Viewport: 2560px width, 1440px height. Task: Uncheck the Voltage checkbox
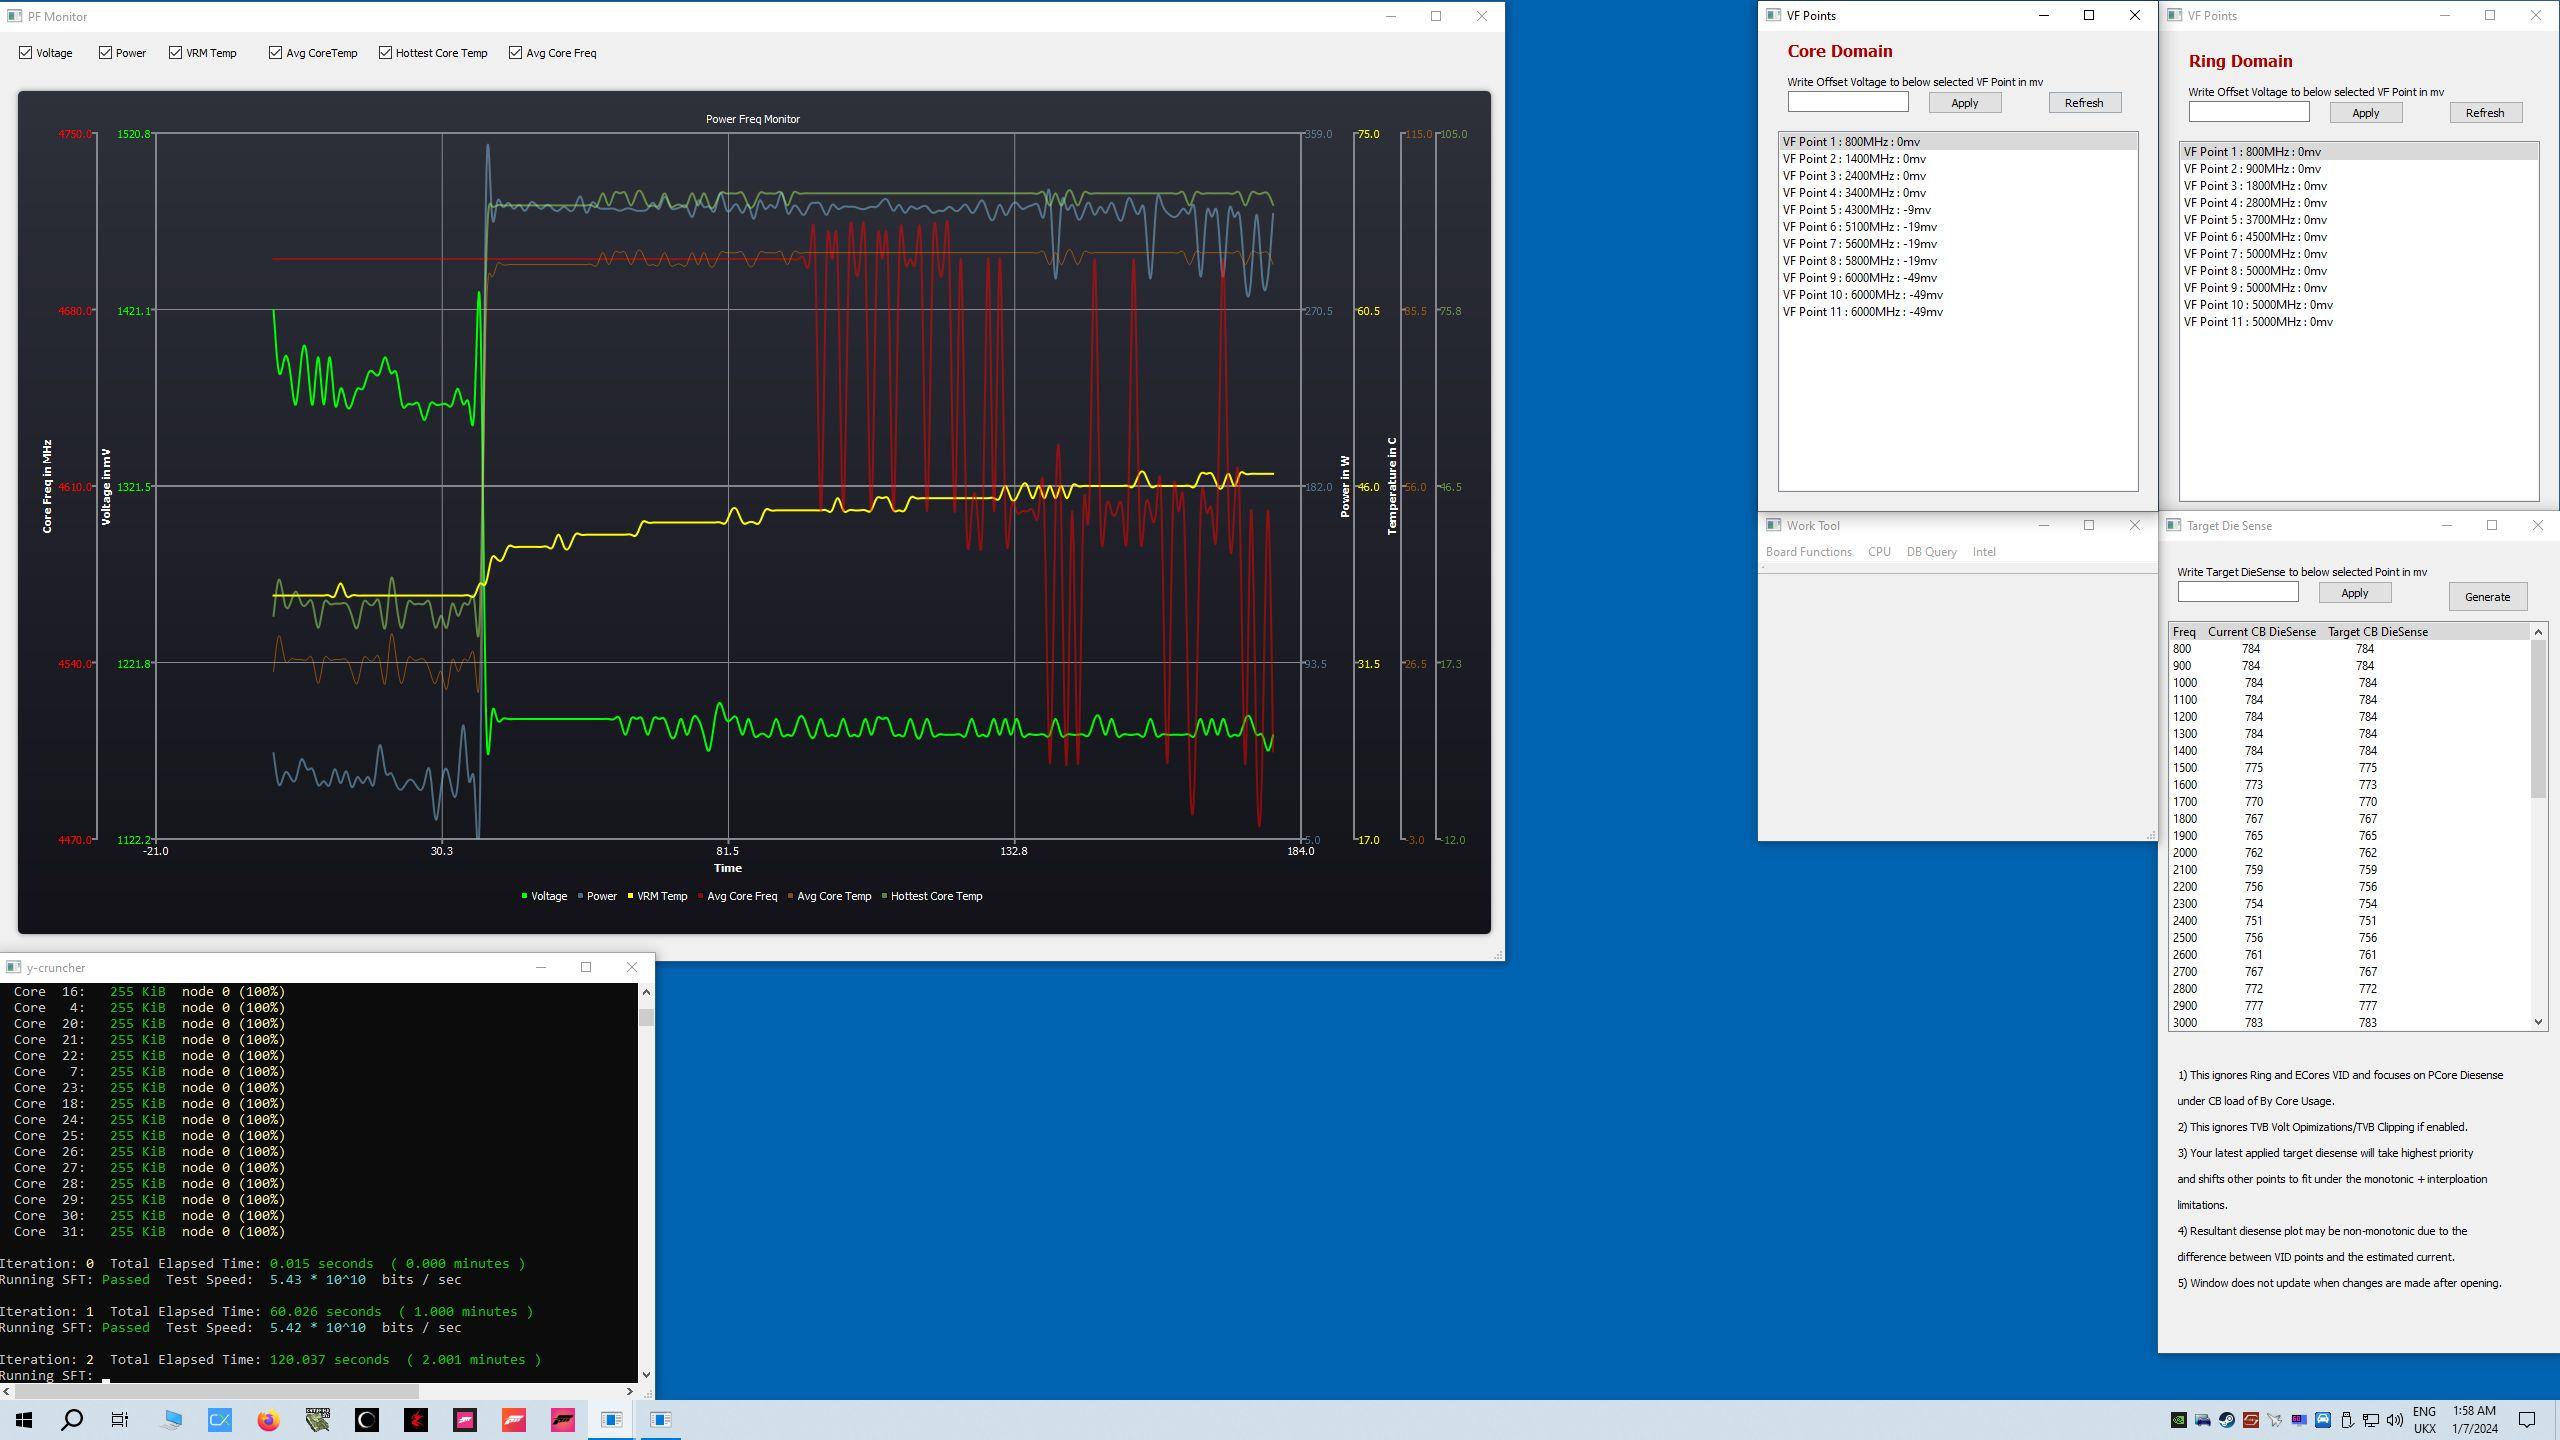[26, 53]
